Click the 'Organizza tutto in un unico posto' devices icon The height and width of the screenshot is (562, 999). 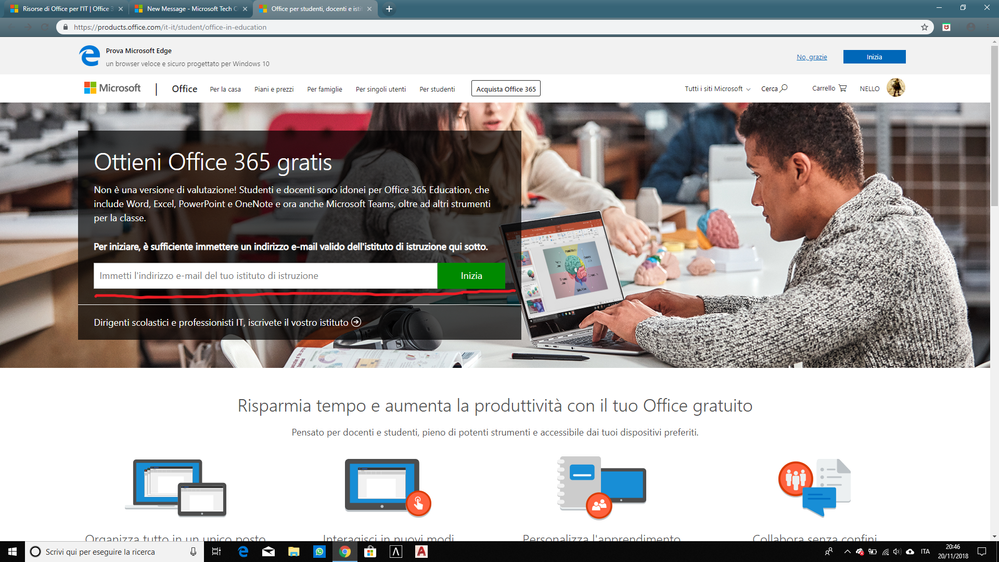click(x=176, y=487)
